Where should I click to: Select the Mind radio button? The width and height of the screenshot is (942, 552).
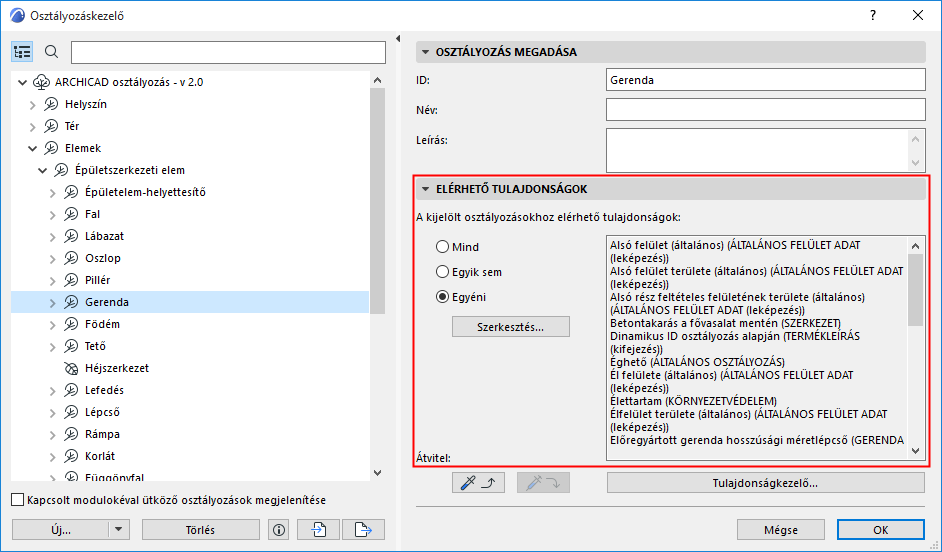click(443, 247)
